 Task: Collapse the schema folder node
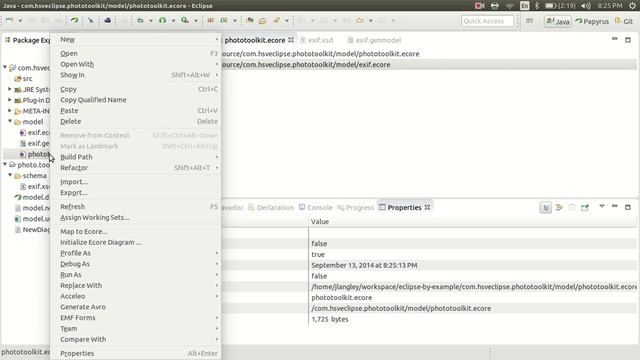10,175
